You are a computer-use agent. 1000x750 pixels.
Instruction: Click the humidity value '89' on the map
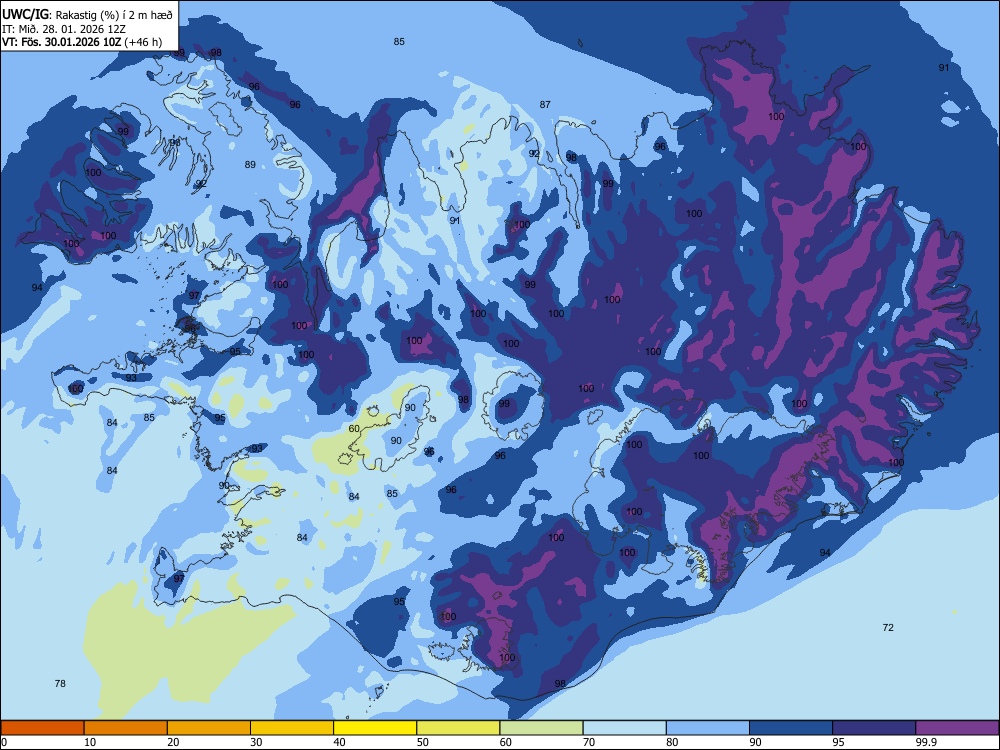[250, 164]
